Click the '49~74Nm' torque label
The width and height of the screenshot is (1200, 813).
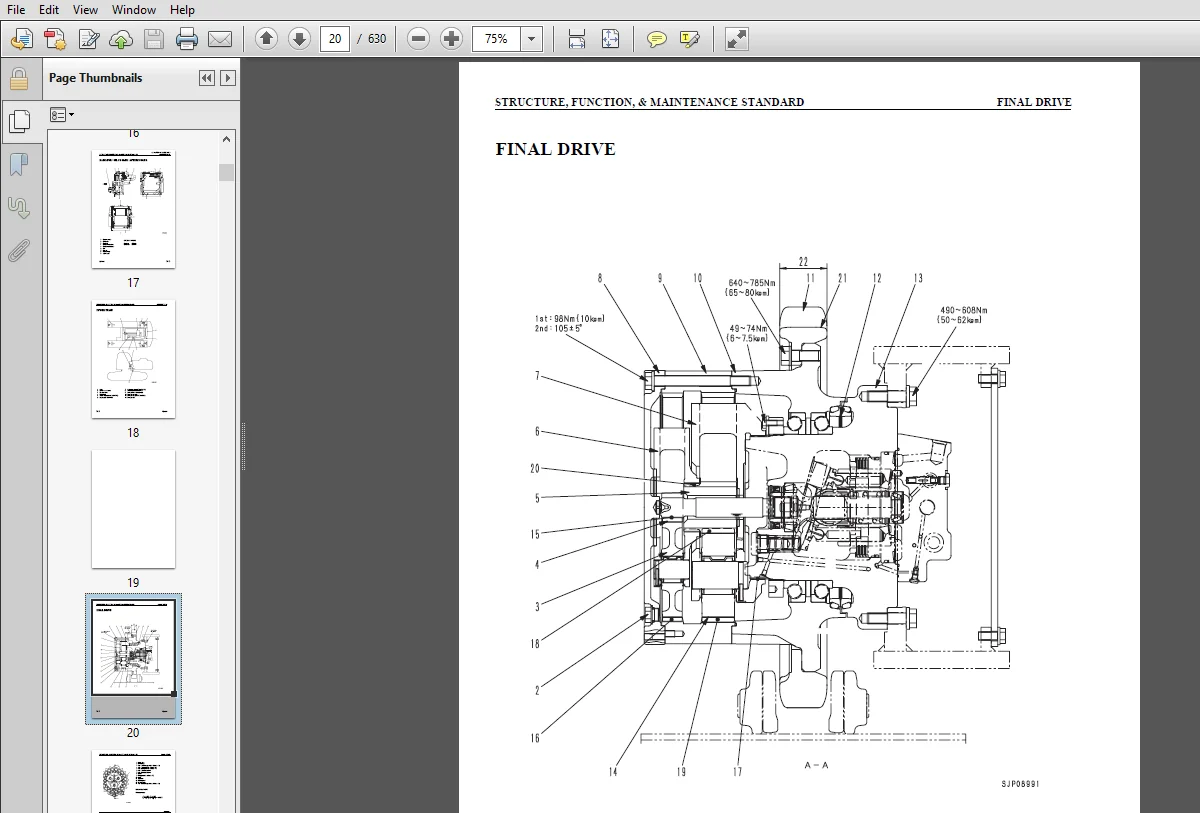click(x=748, y=328)
